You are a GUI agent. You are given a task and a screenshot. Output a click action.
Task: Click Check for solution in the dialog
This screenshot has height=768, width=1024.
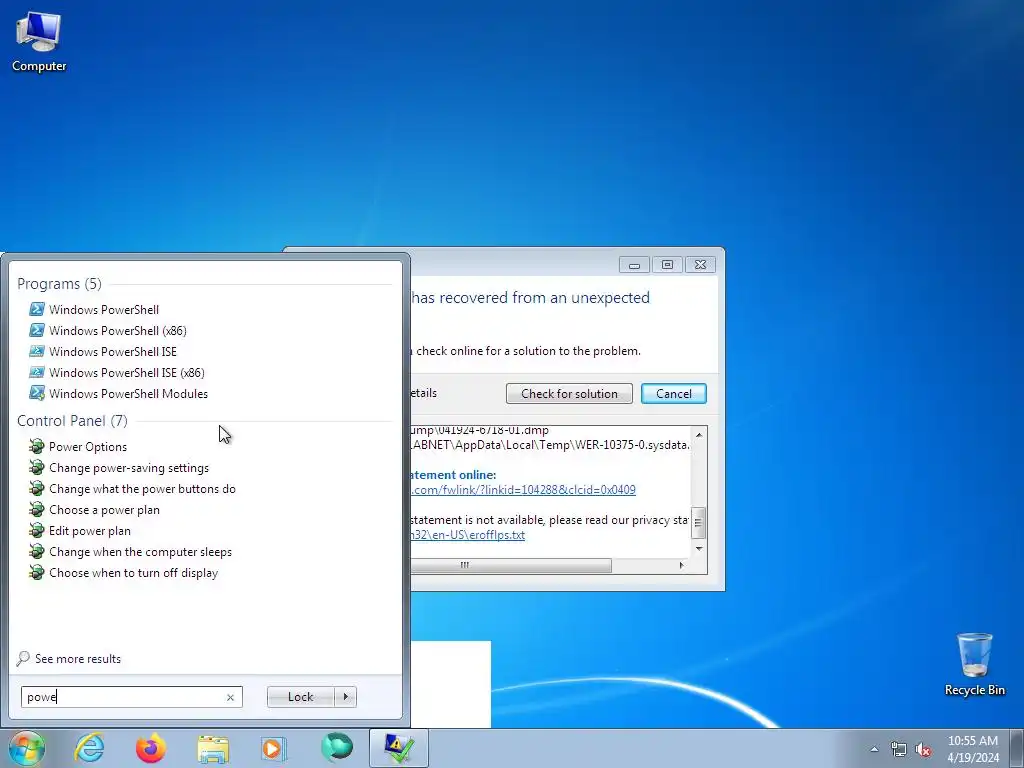[x=569, y=393]
